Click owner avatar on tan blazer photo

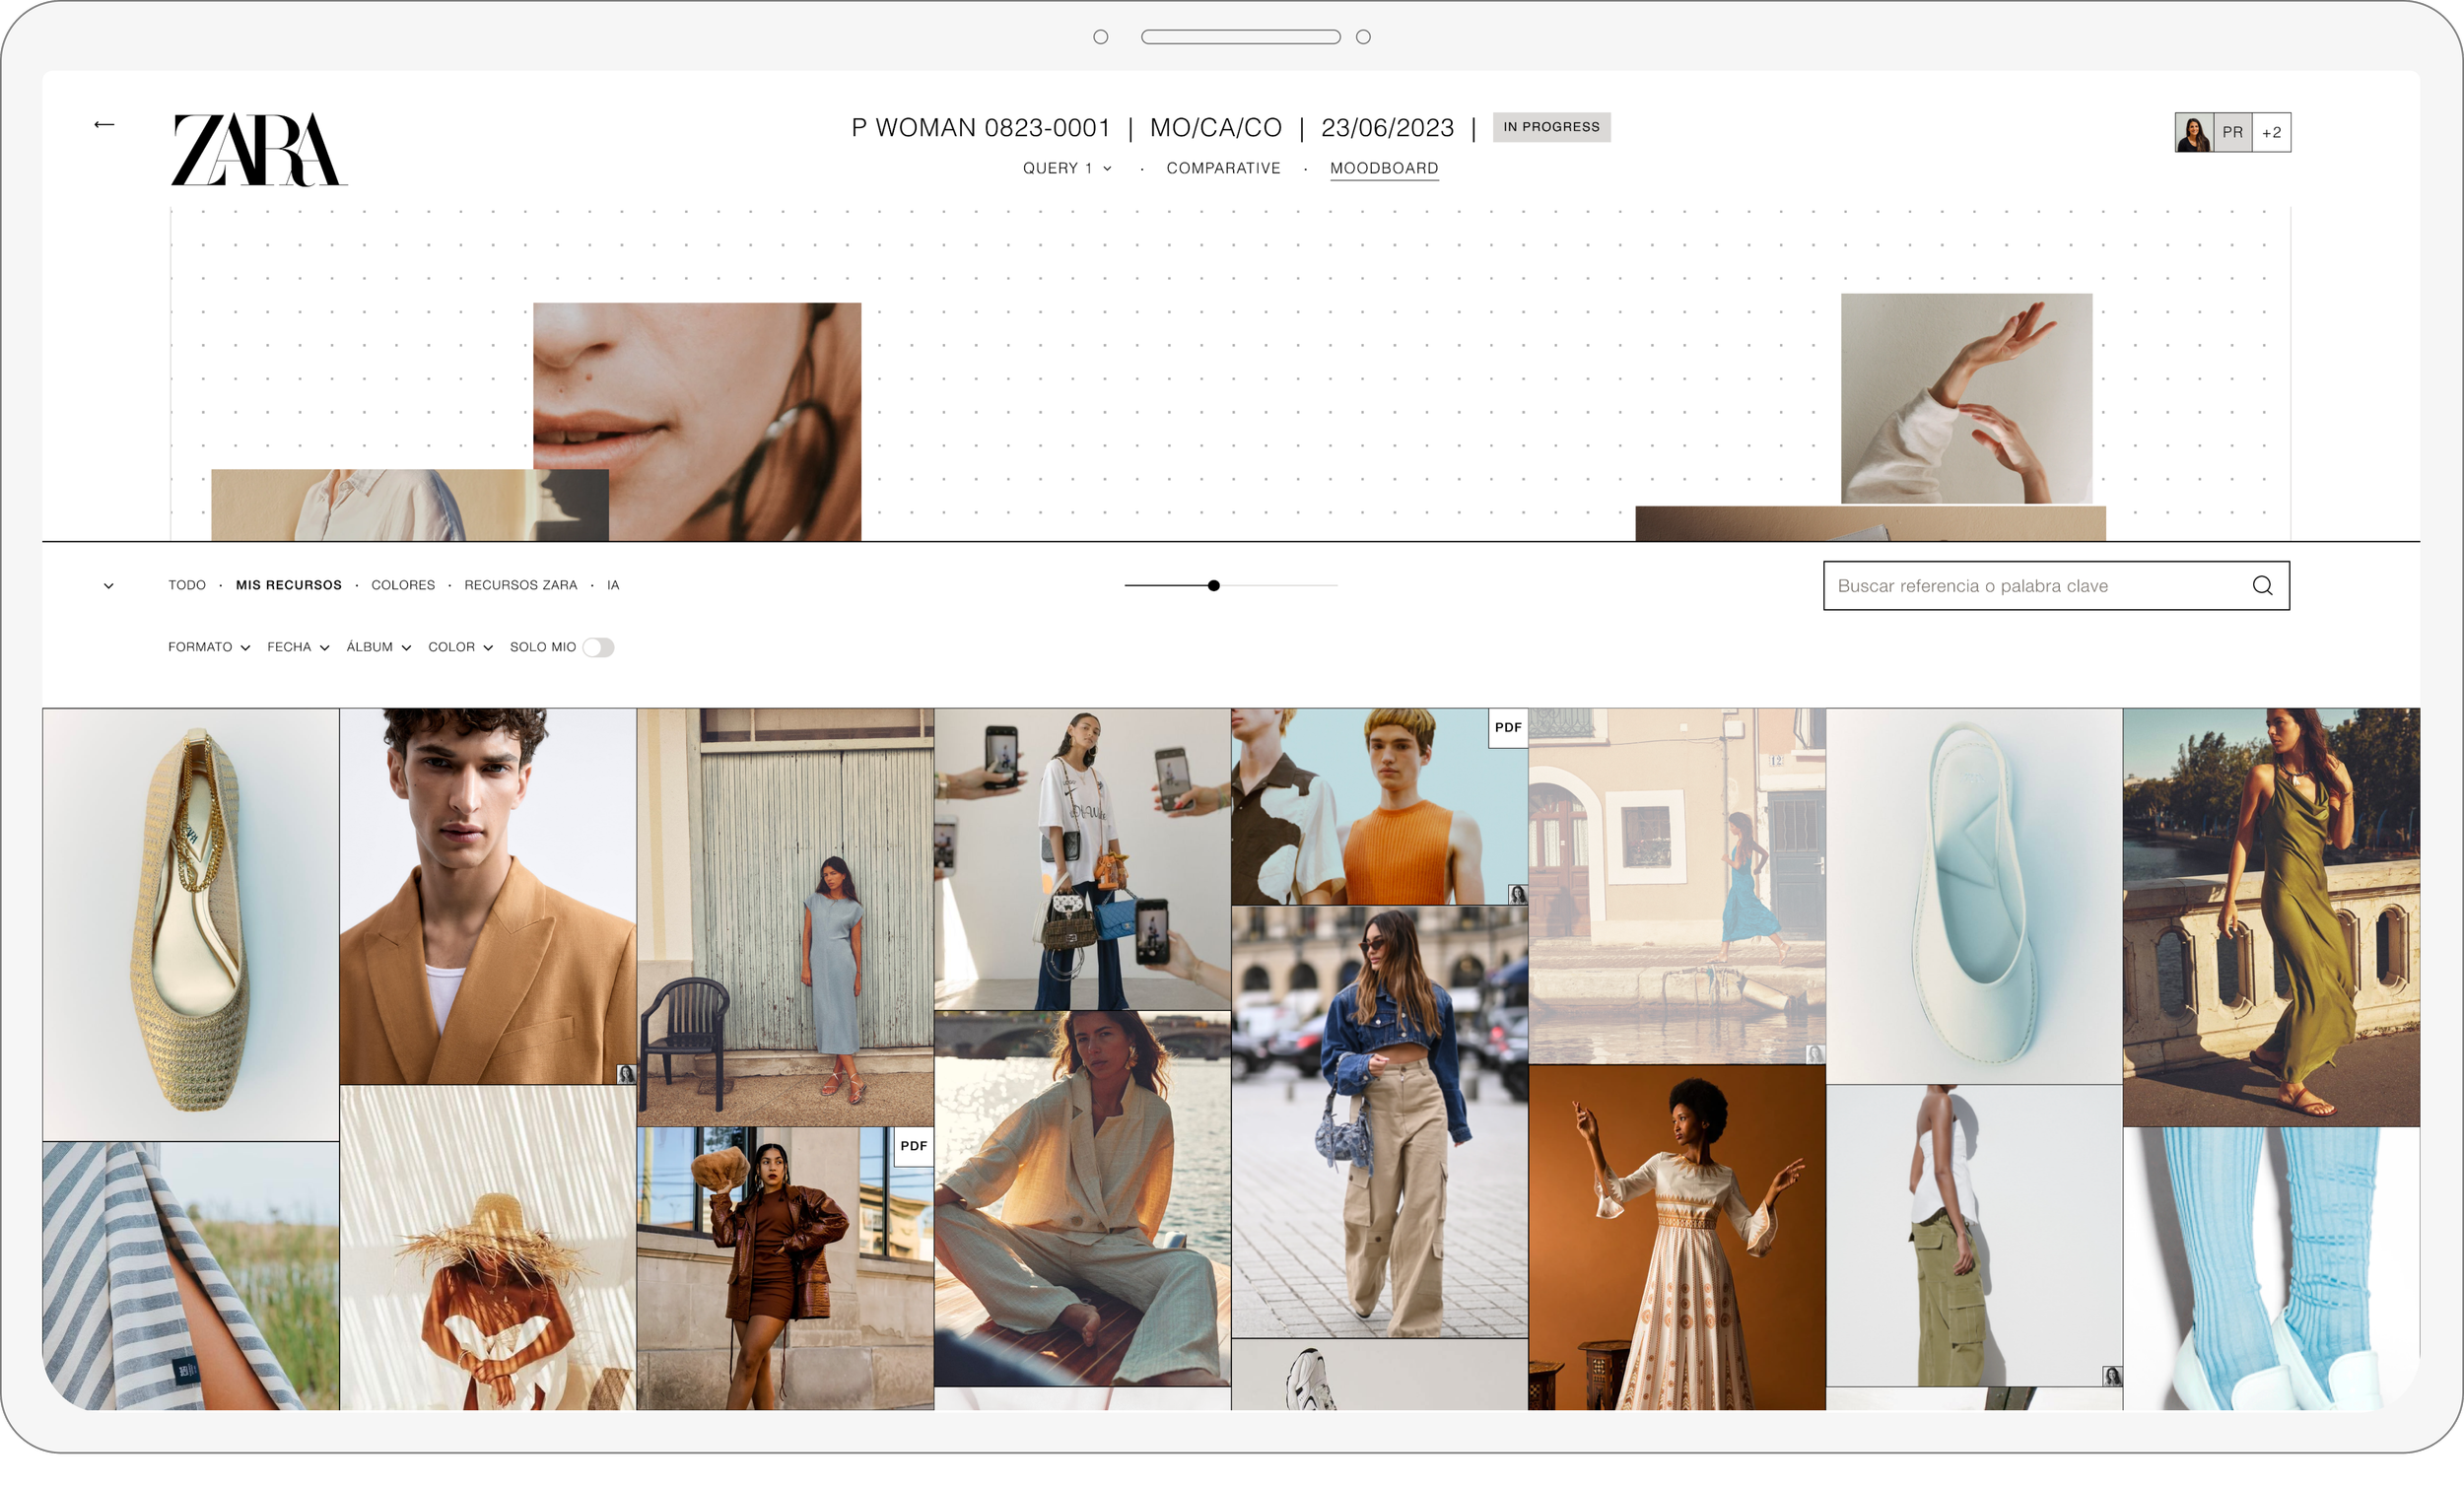click(626, 1074)
